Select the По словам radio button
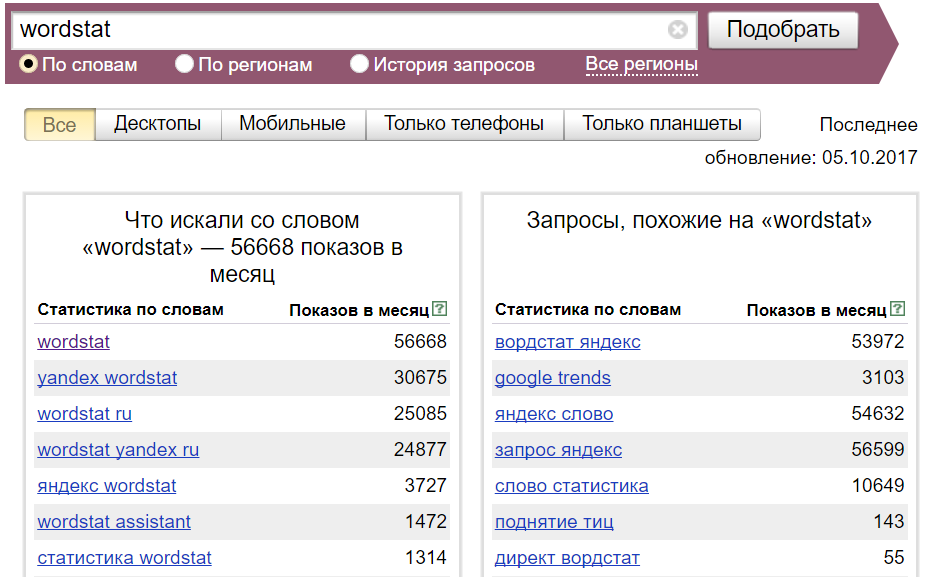This screenshot has height=577, width=927. [x=28, y=64]
